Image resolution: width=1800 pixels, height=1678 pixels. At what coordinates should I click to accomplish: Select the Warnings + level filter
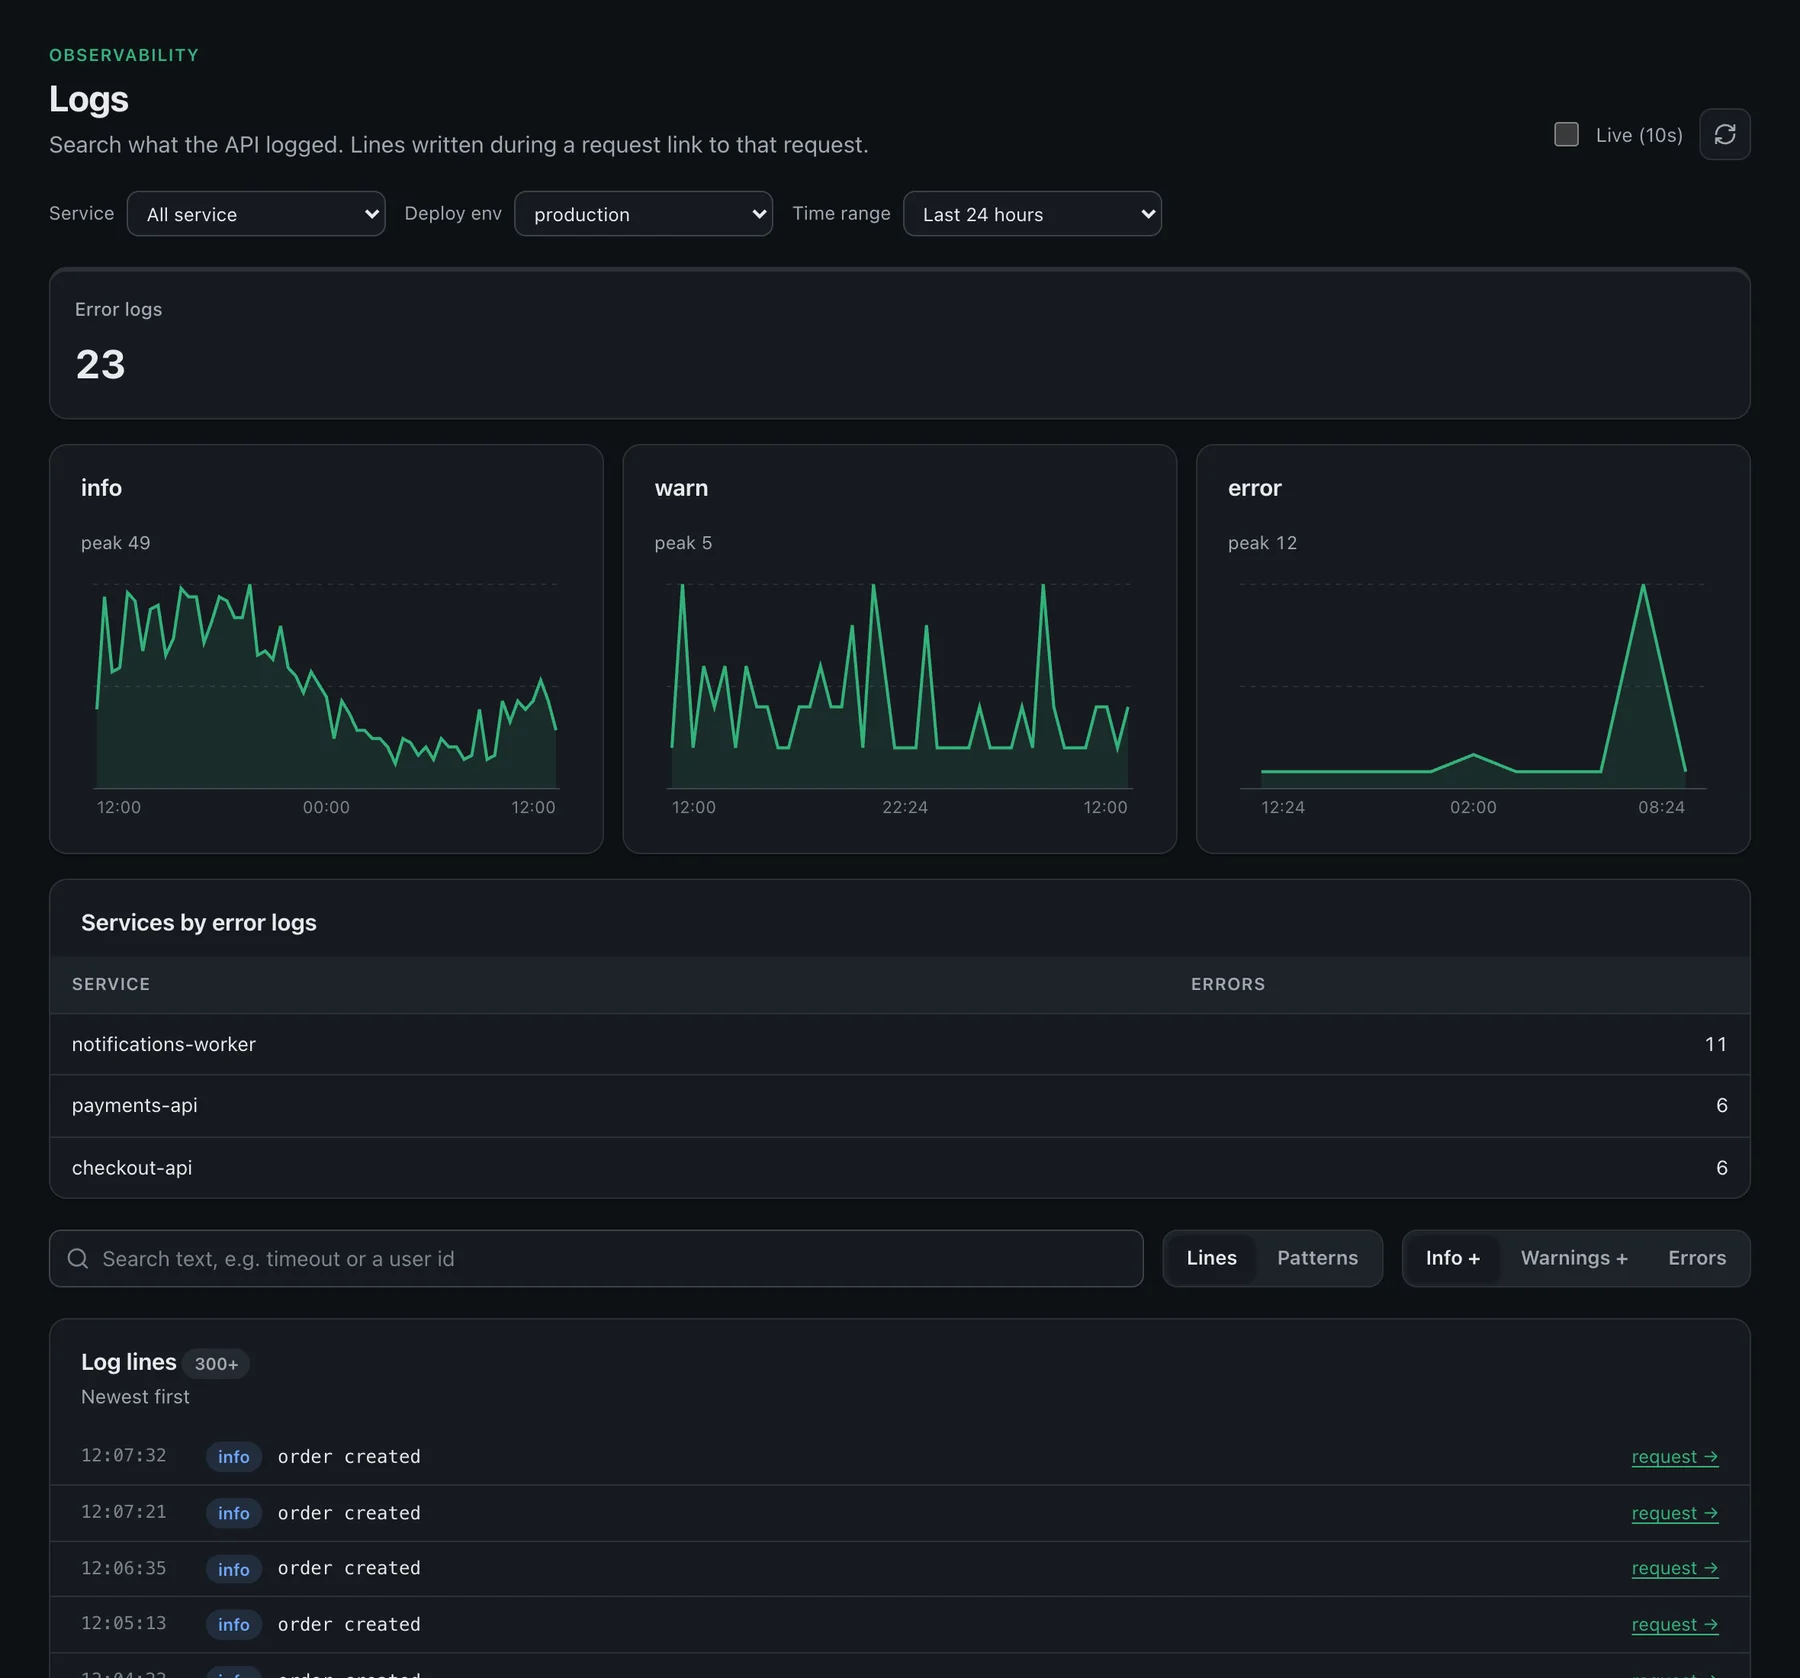[1574, 1258]
